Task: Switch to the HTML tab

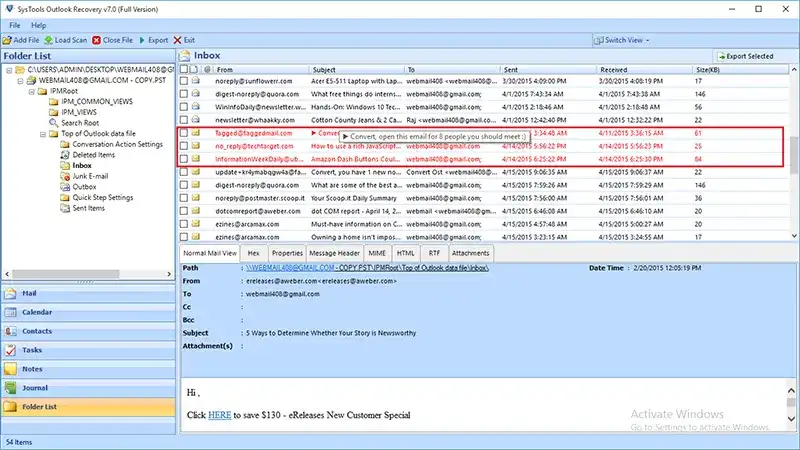Action: (x=406, y=253)
